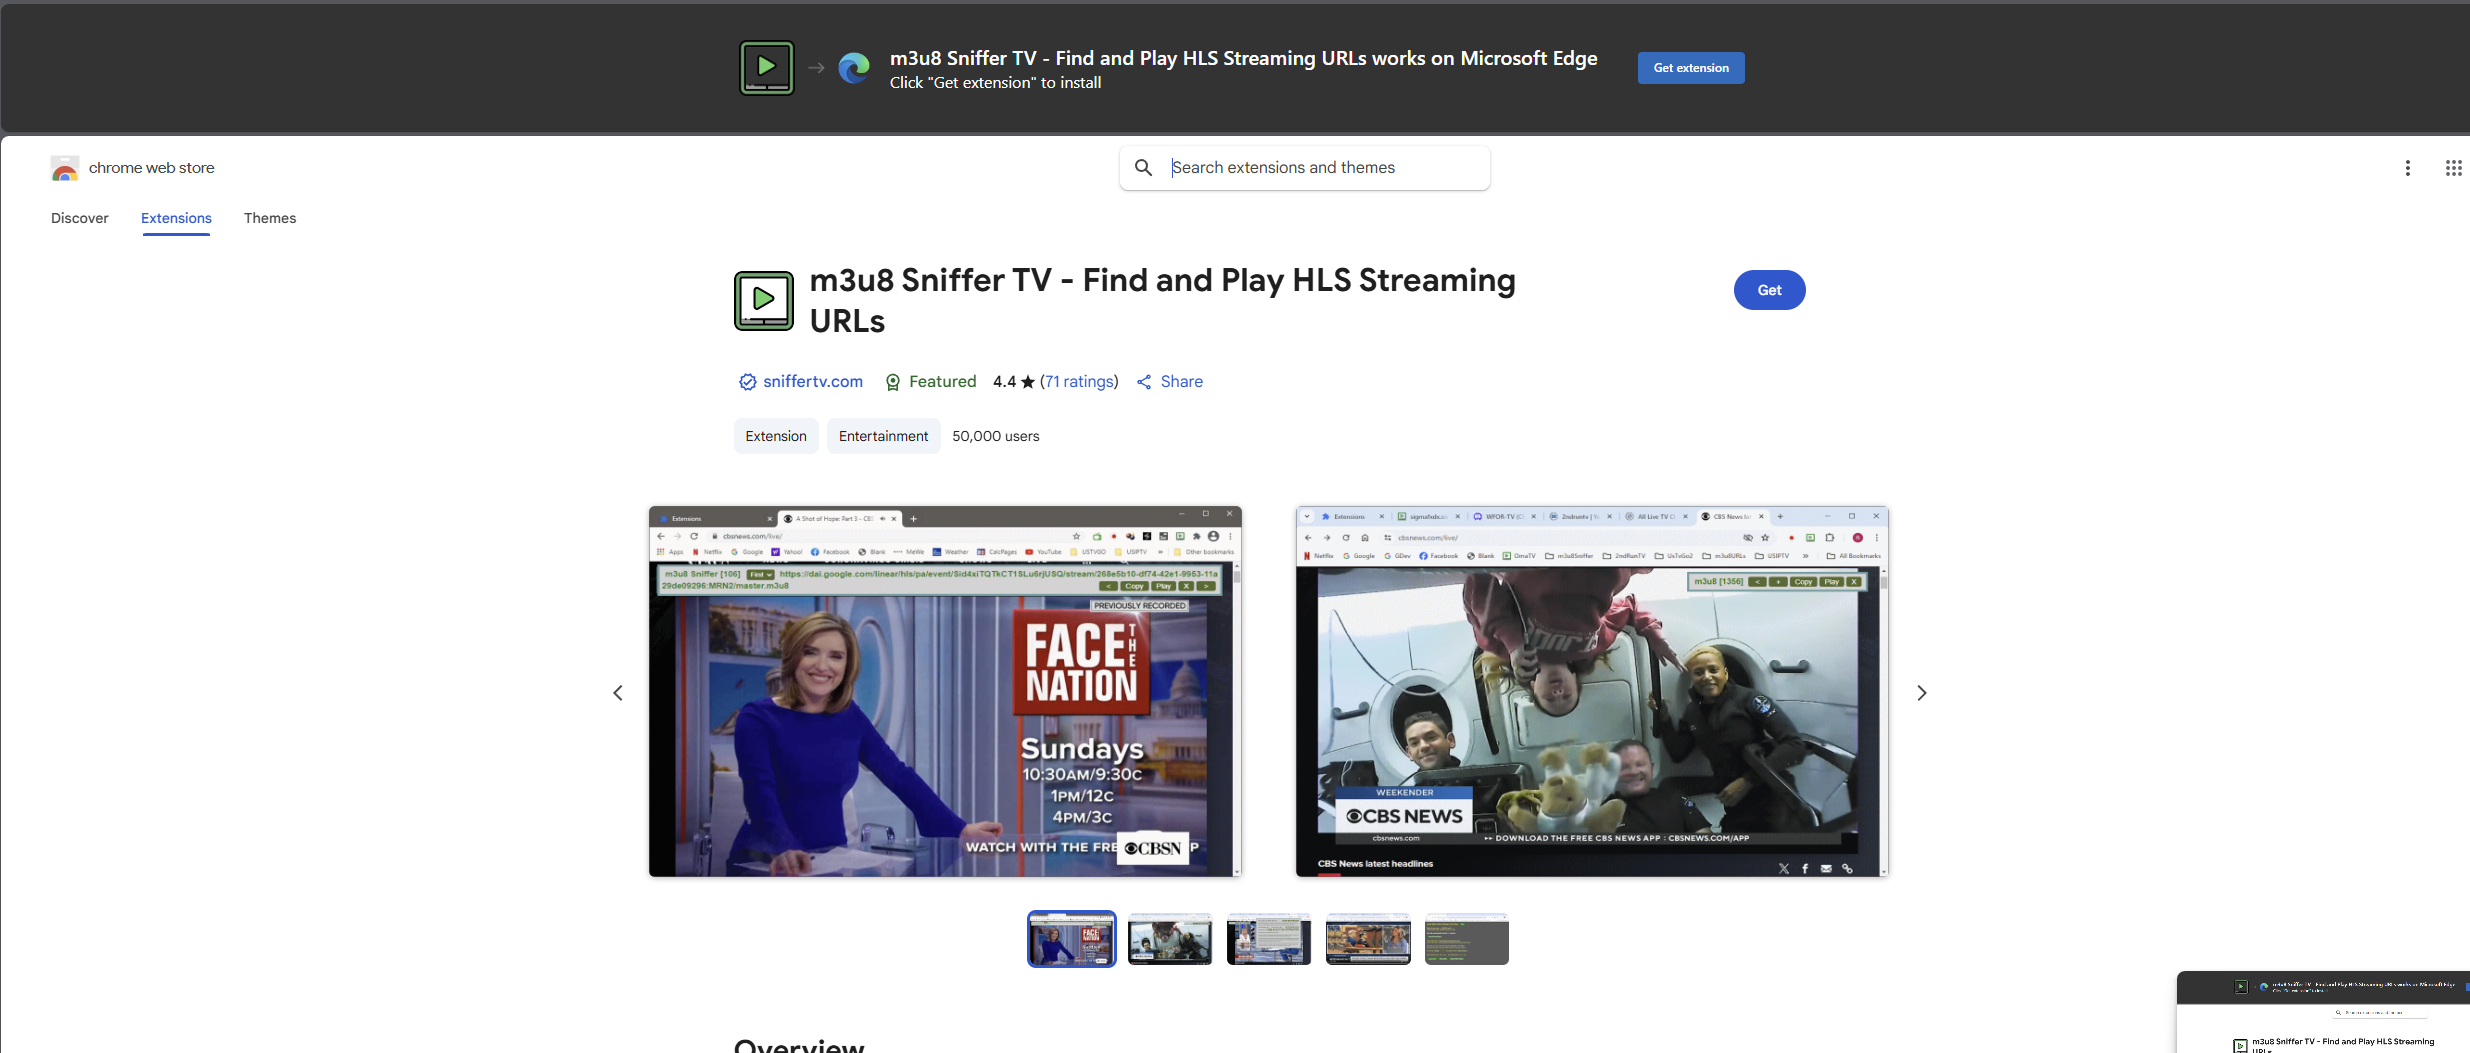Click the Featured badge icon
2470x1053 pixels.
point(893,382)
